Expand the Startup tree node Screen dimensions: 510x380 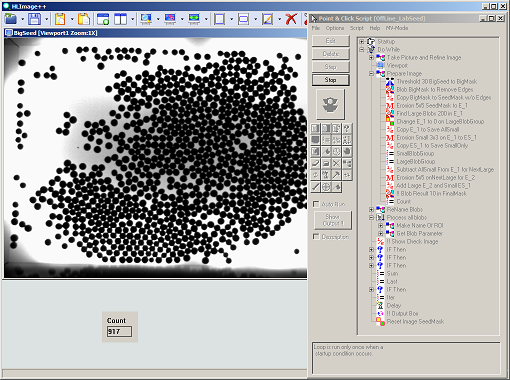point(362,42)
